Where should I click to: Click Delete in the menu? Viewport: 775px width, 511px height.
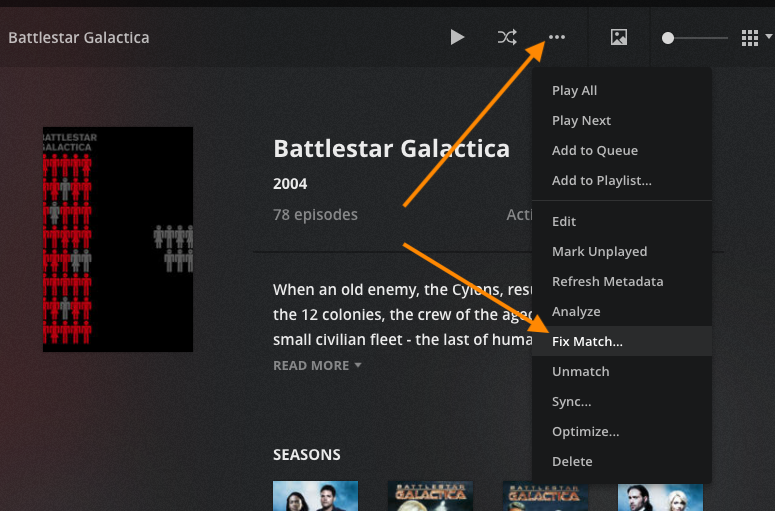pyautogui.click(x=622, y=461)
